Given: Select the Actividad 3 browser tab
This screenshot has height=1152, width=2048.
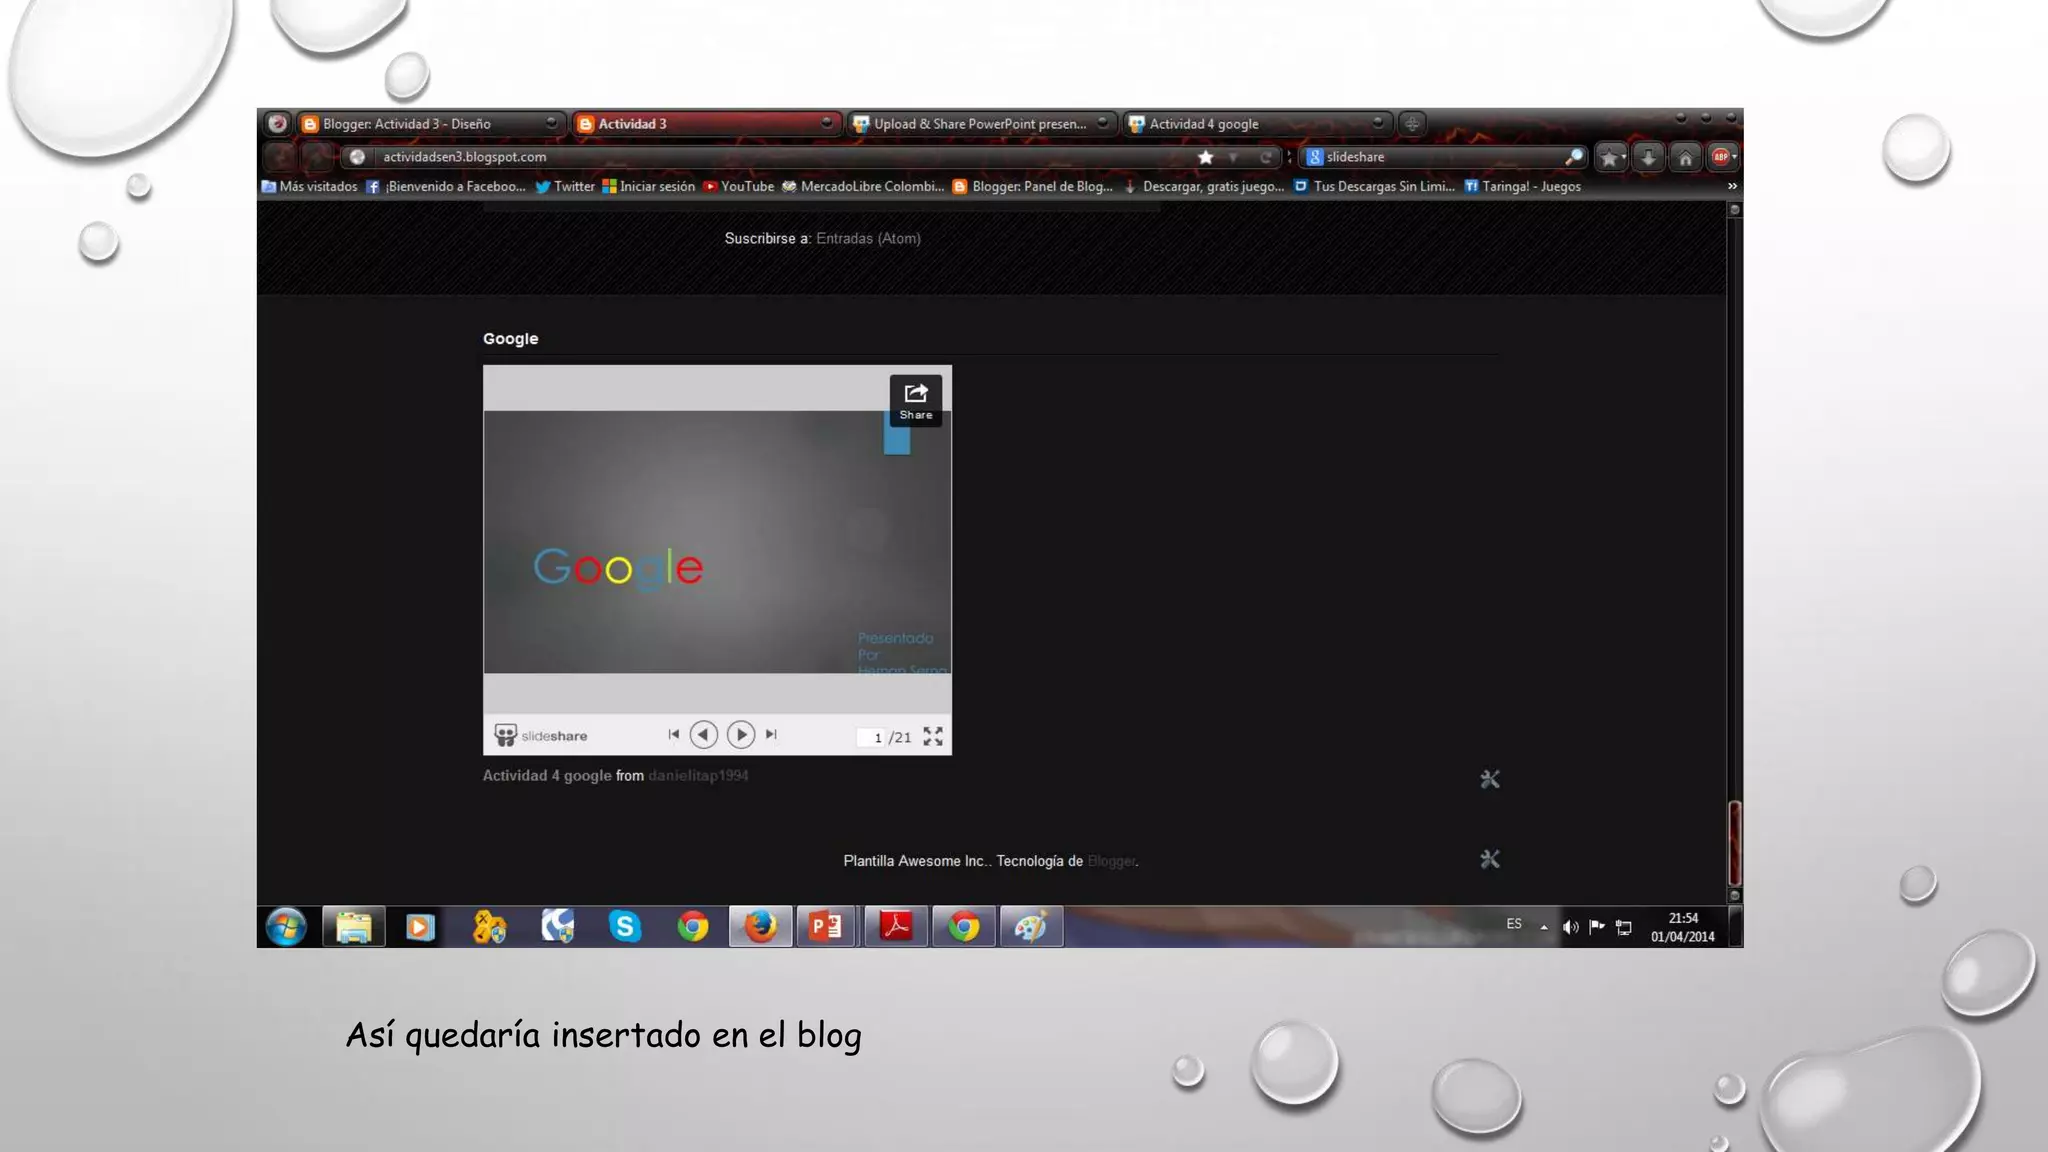Looking at the screenshot, I should tap(706, 124).
